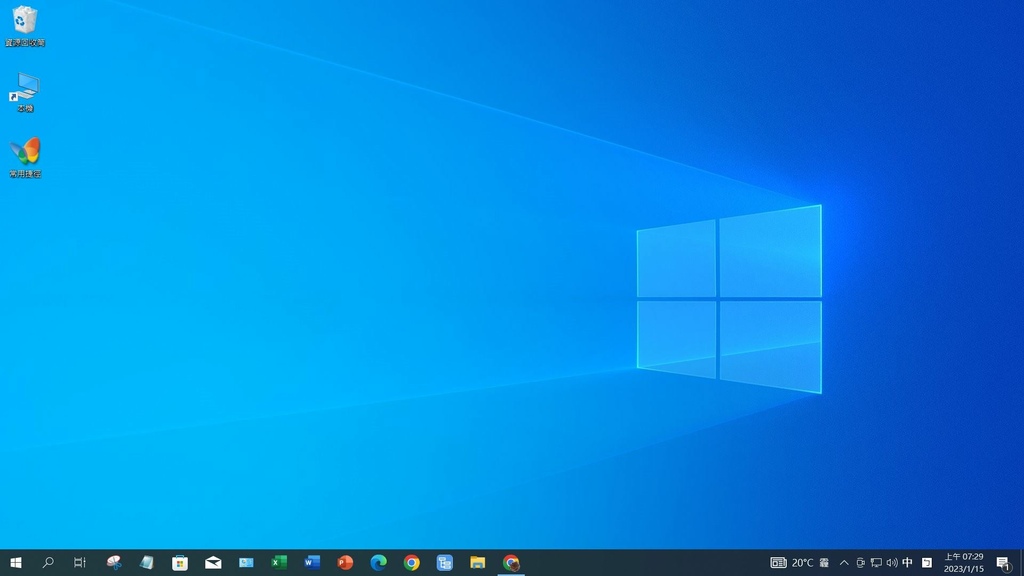Launch the Snipping Tool from taskbar
1024x576 pixels.
[x=114, y=562]
